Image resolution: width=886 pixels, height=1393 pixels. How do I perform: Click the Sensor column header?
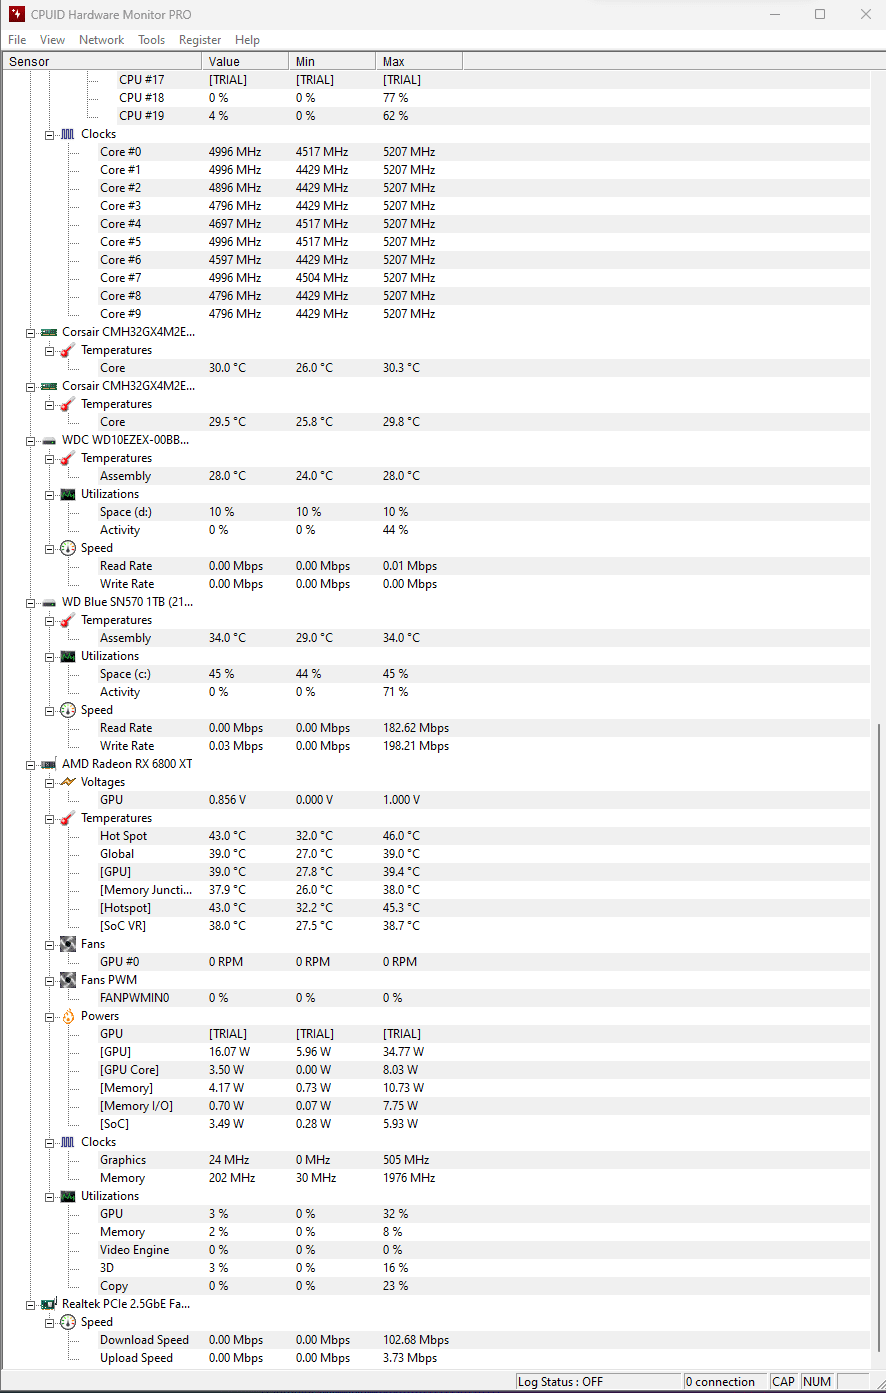coord(102,62)
